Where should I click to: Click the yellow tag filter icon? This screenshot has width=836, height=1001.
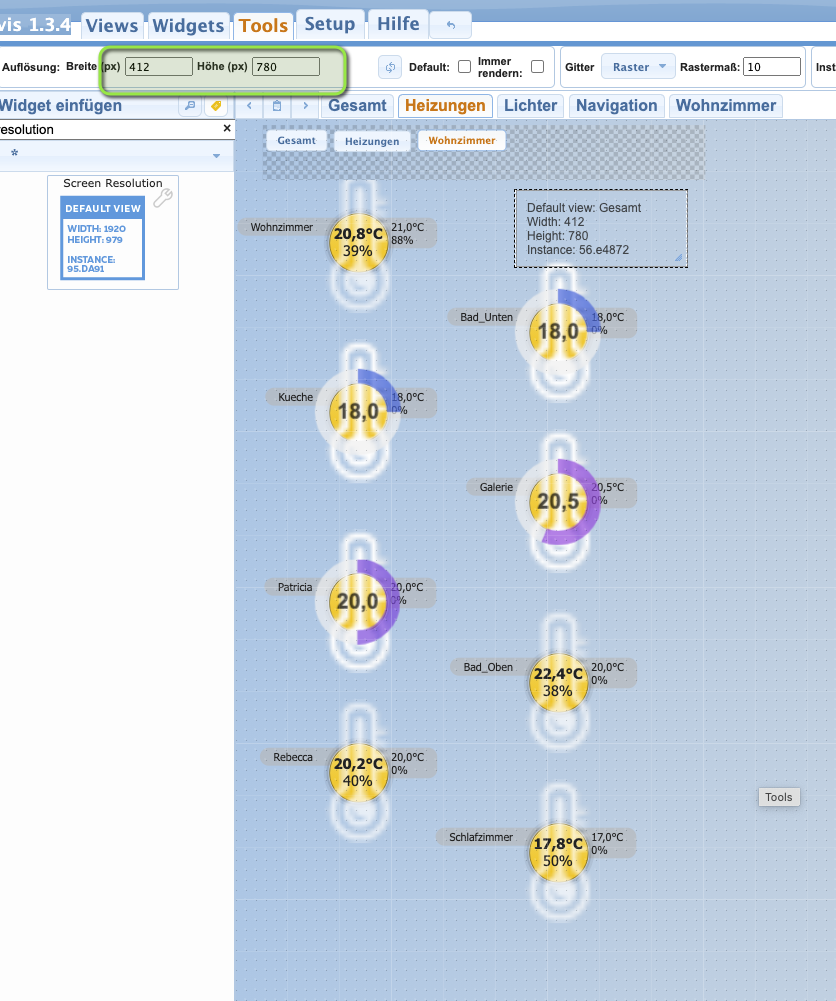click(216, 105)
